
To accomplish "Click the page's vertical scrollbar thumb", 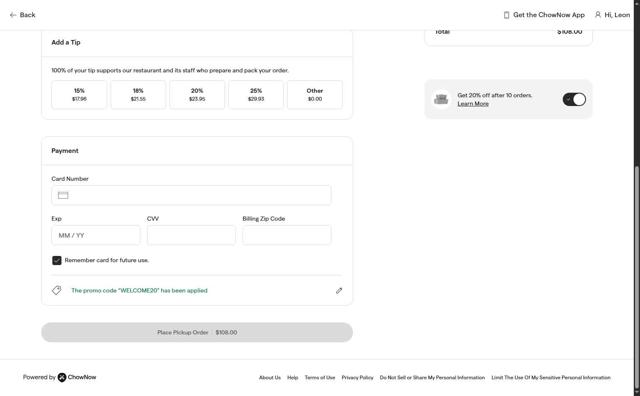I will (x=637, y=278).
